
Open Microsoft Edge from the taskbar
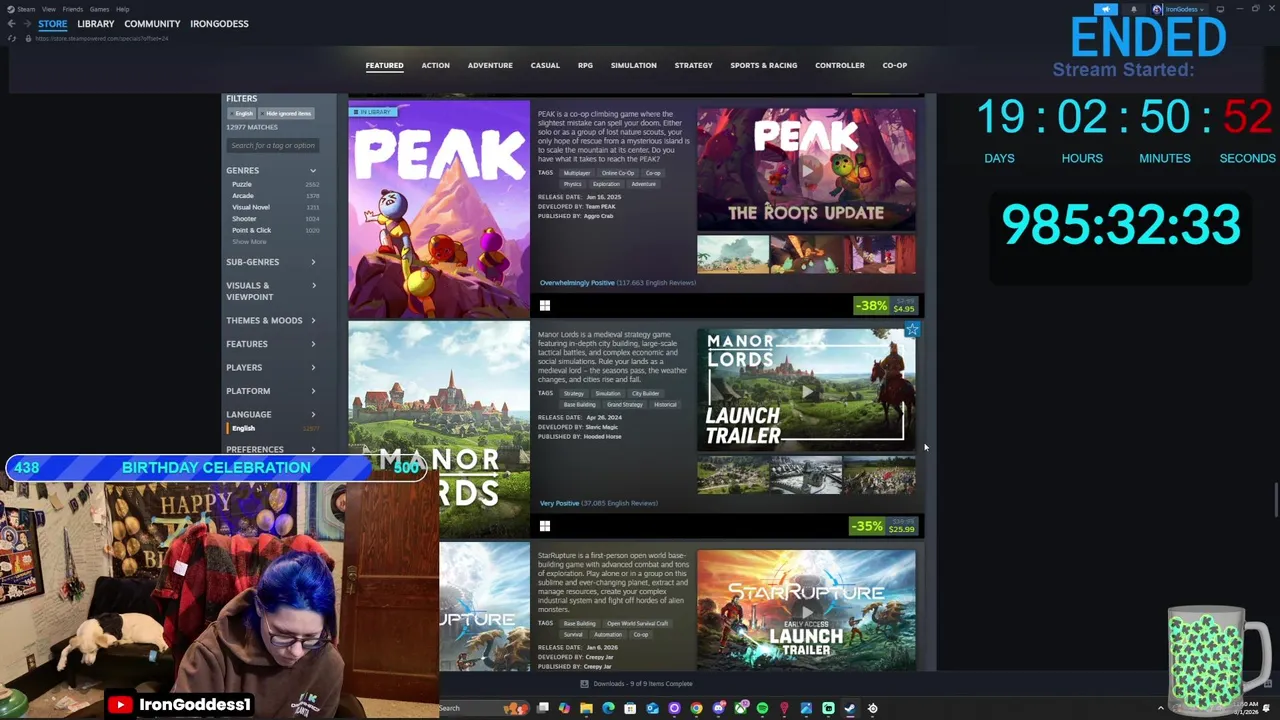point(608,708)
